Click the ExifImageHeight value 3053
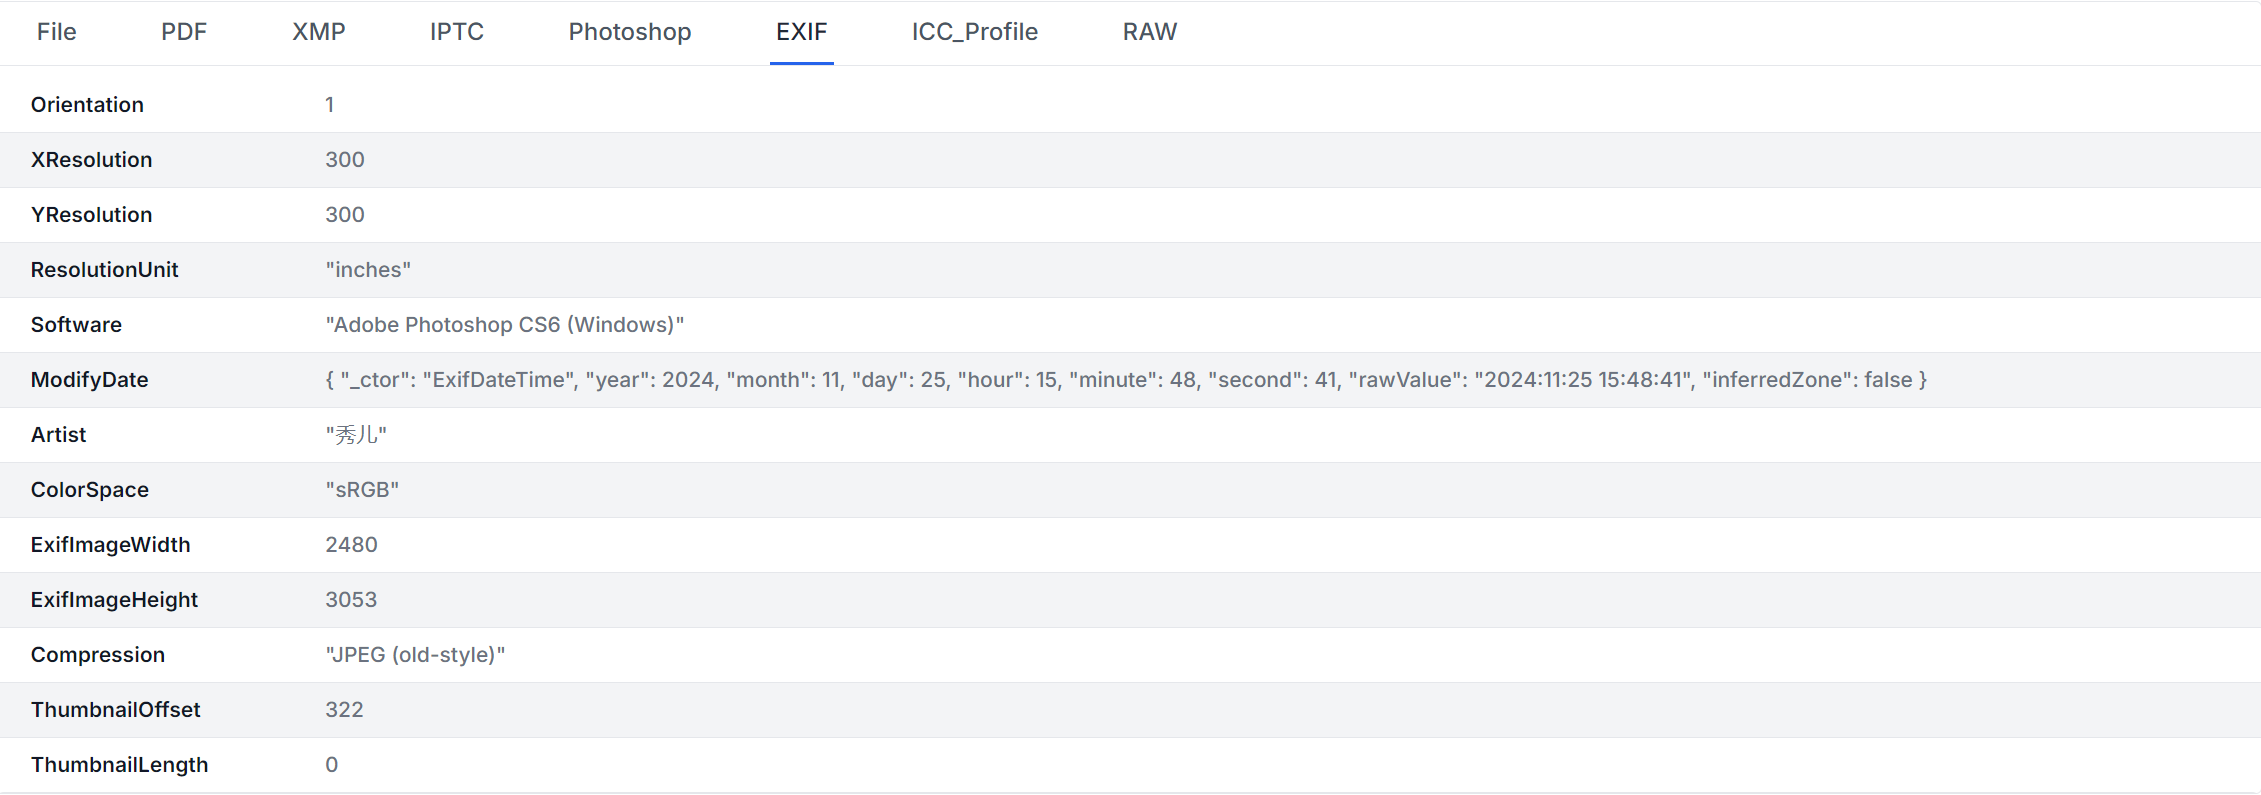The image size is (2261, 795). 351,600
